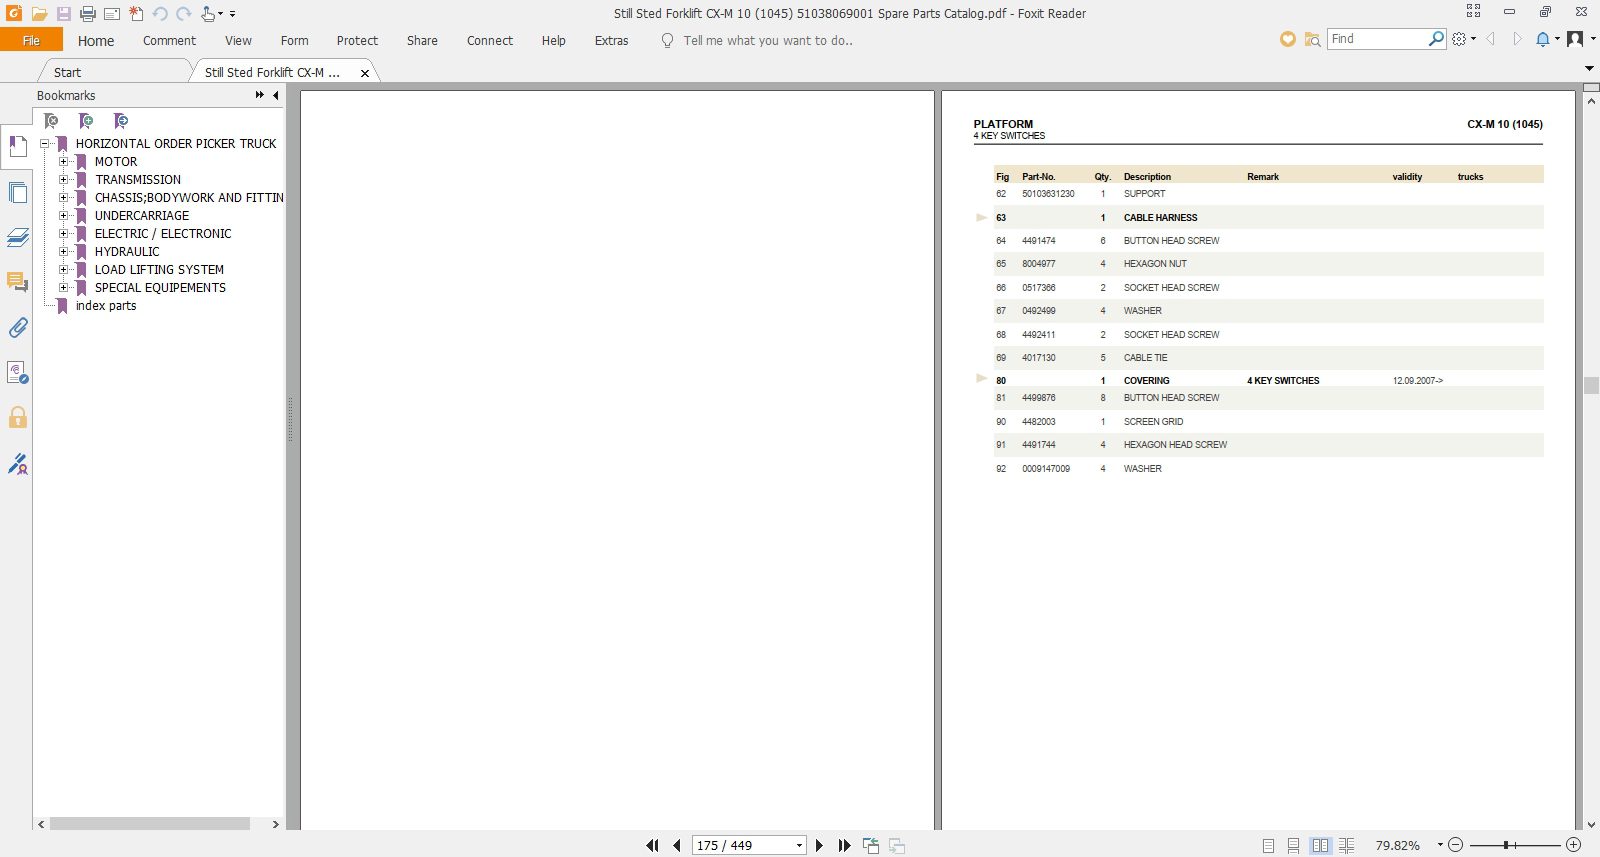Switch to the Comment ribbon tab
Screen dimensions: 1600x857
[x=169, y=40]
